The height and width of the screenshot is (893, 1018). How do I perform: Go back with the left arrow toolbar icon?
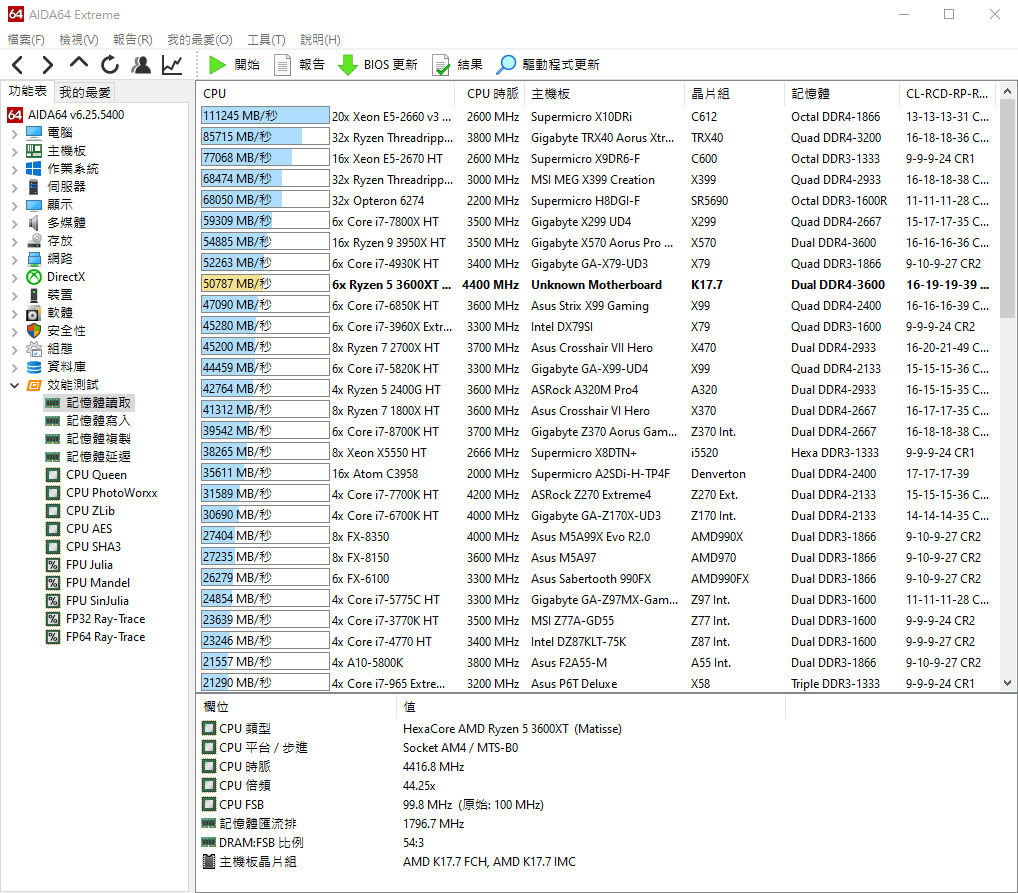coord(18,64)
